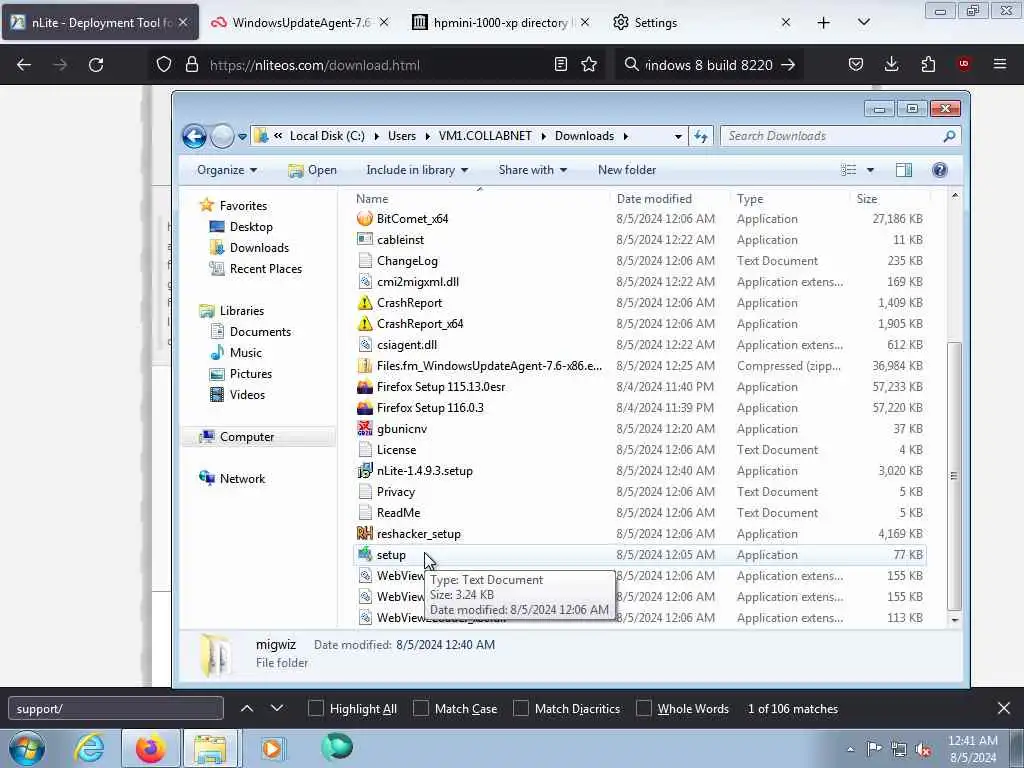
Task: Open Include in library dropdown
Action: click(417, 170)
